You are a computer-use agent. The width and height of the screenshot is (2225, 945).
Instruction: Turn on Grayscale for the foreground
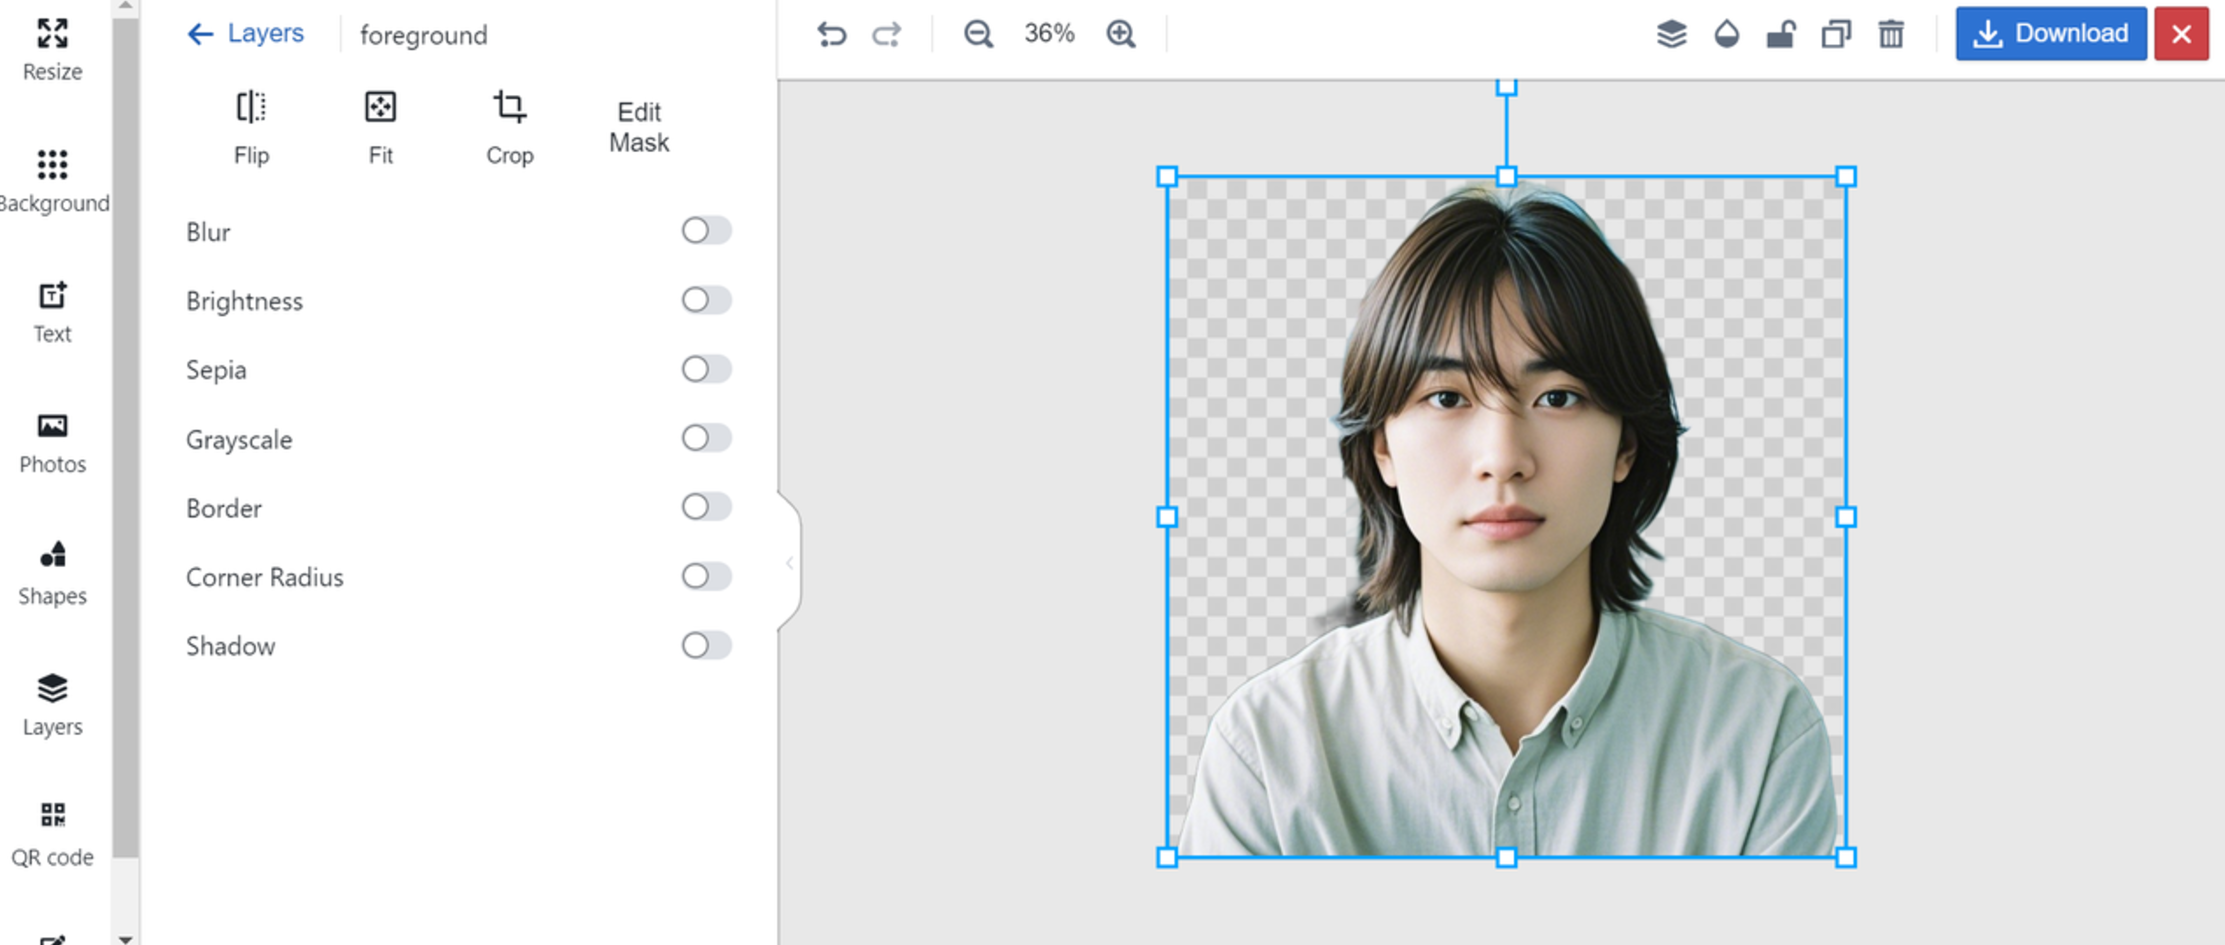[706, 438]
